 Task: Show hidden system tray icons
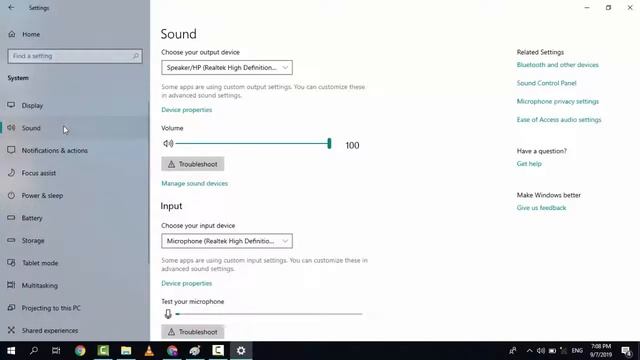click(529, 351)
